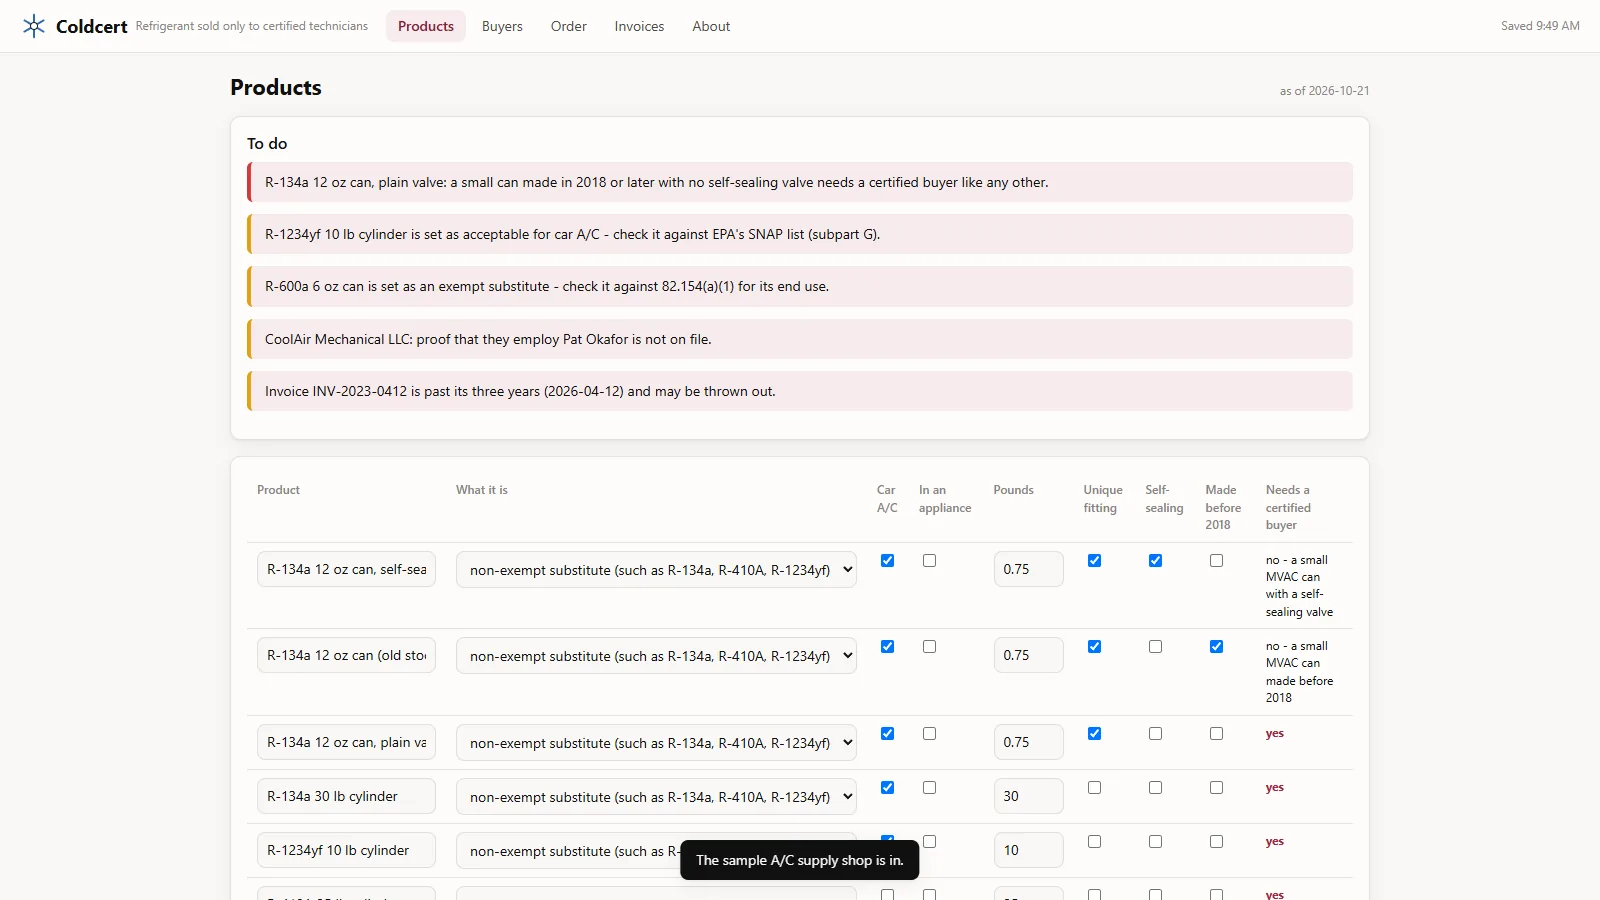Toggle Unique fitting for R-134a plain valve can
1600x900 pixels.
(x=1094, y=734)
